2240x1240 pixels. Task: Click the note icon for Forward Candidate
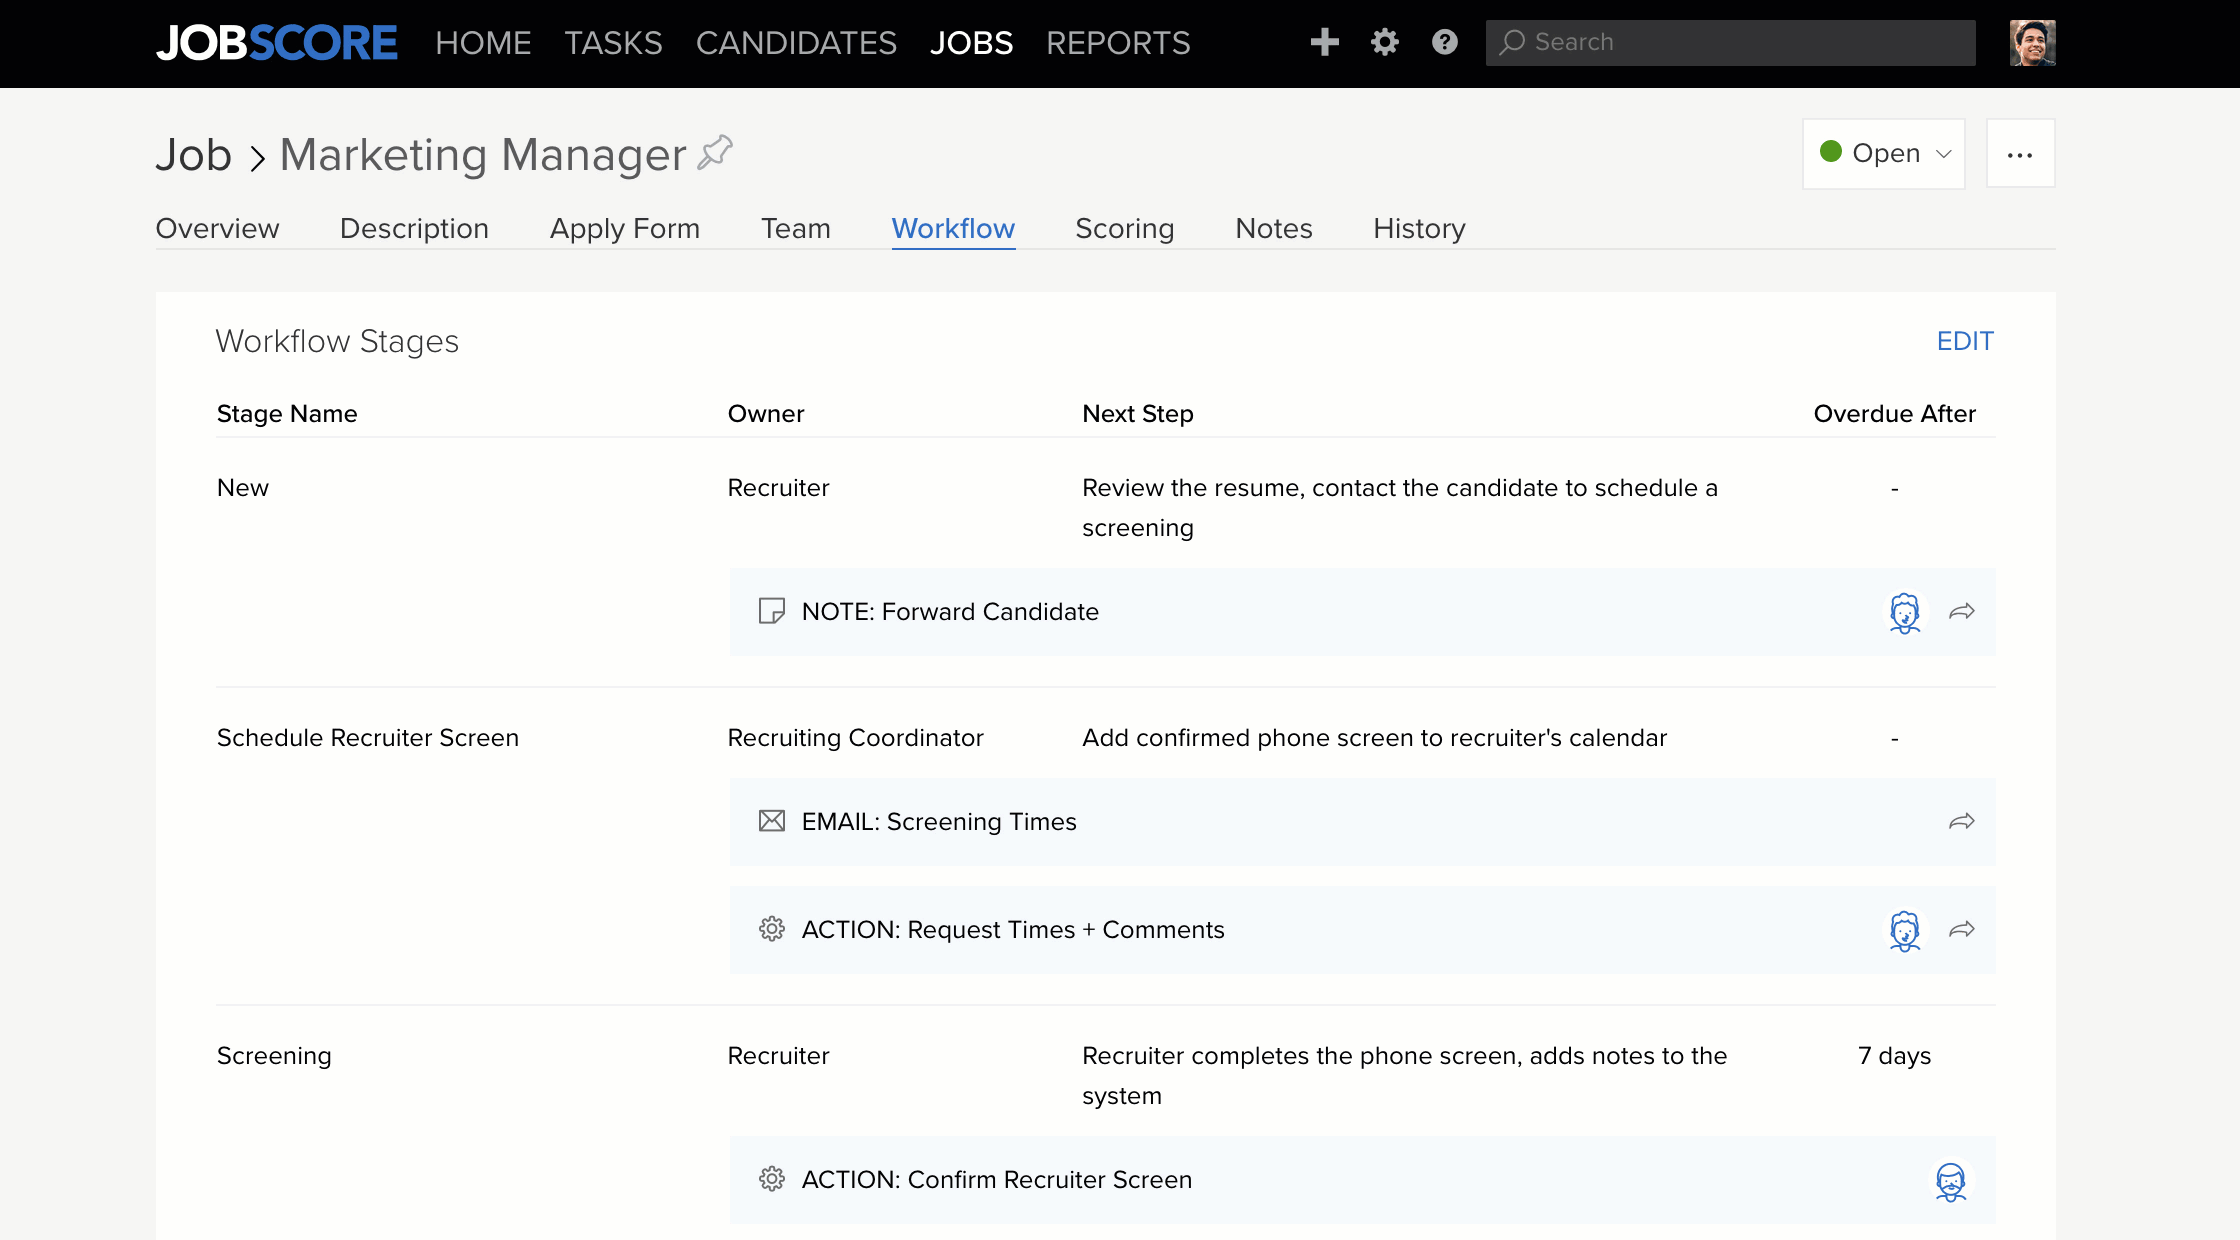pos(771,611)
